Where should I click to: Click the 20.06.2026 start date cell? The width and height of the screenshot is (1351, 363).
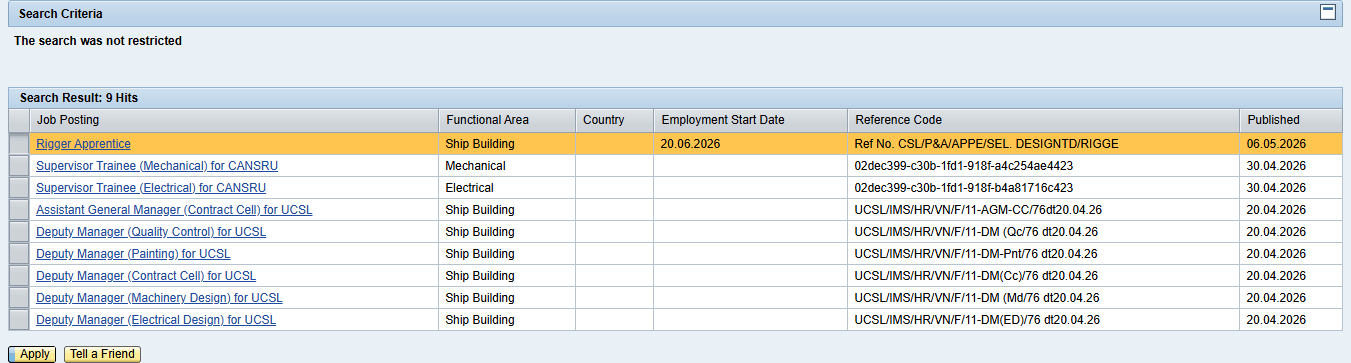[x=750, y=144]
